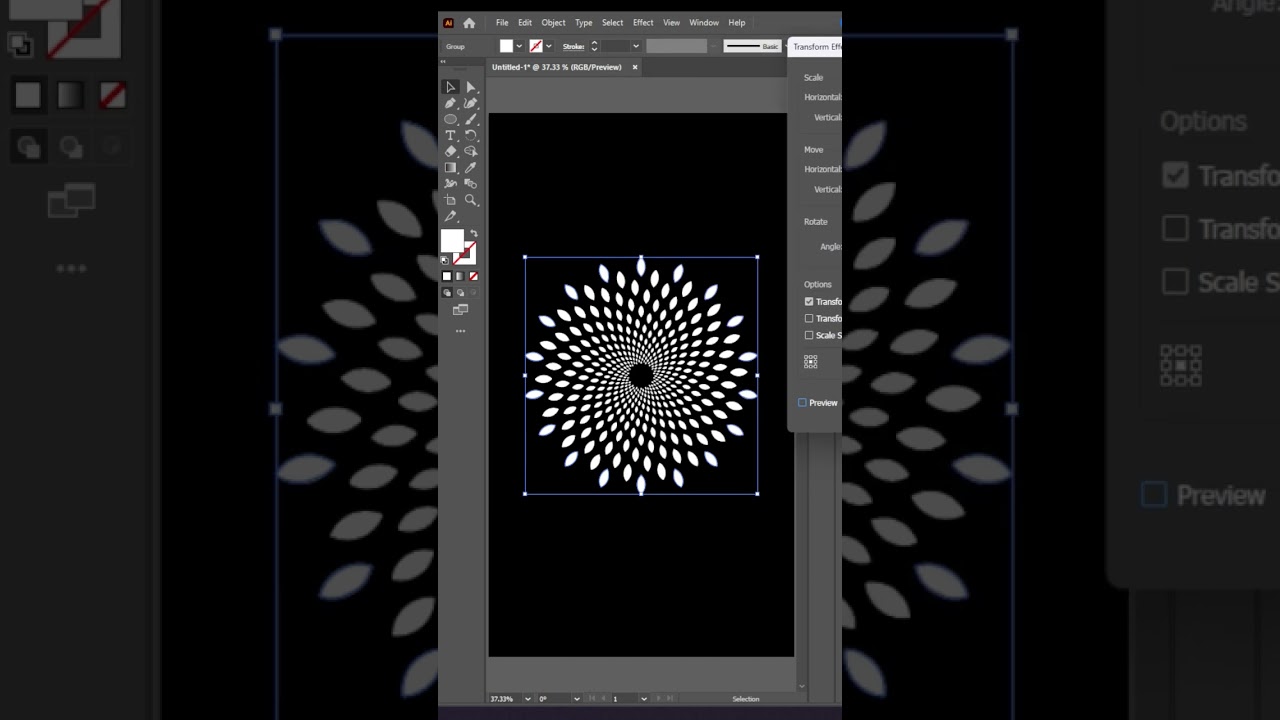Click the None button under the toolbar swatches

(x=473, y=276)
